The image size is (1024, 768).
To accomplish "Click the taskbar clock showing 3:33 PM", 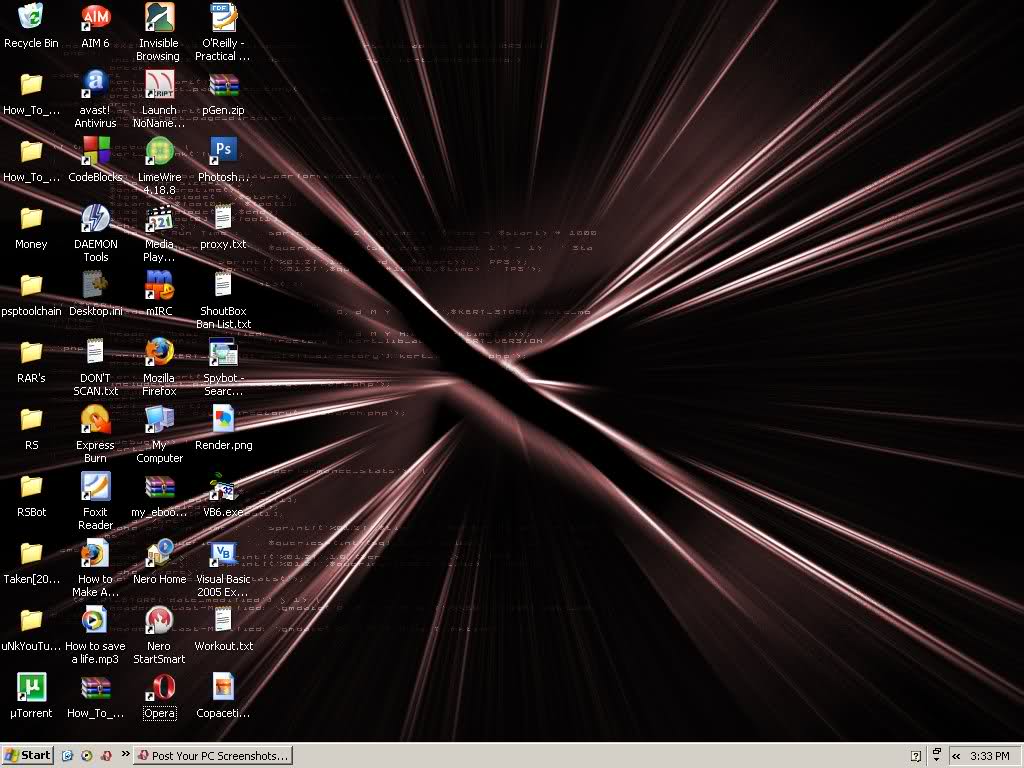I will pyautogui.click(x=989, y=756).
